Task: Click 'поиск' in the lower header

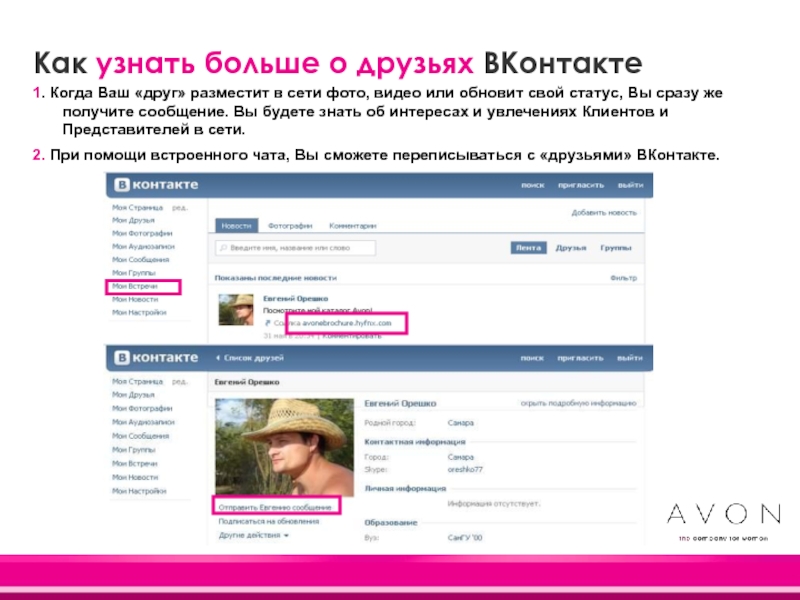Action: [532, 358]
